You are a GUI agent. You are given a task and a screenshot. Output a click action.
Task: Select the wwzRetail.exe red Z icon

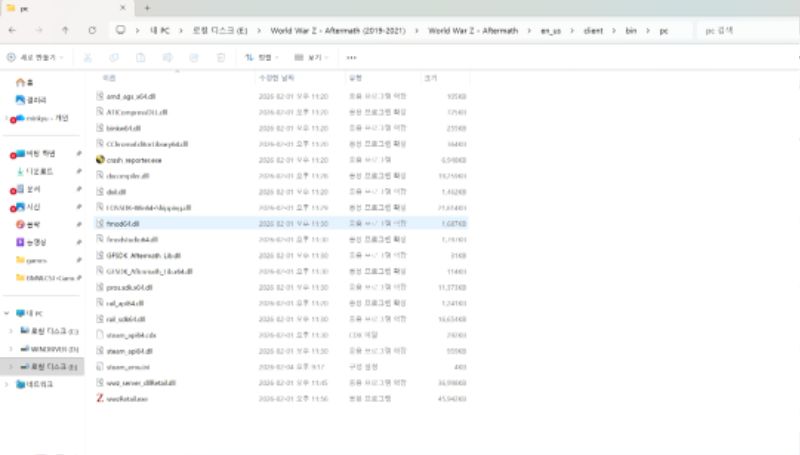point(100,398)
